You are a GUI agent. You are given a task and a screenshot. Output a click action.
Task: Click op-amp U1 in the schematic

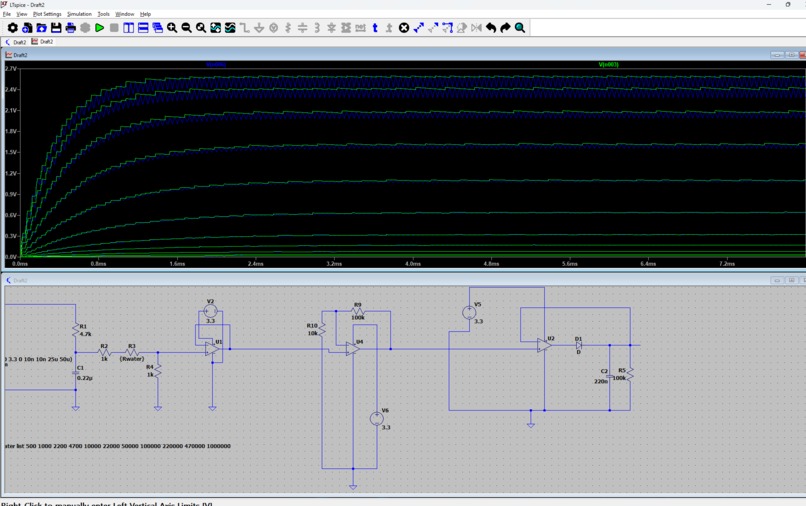click(x=212, y=349)
